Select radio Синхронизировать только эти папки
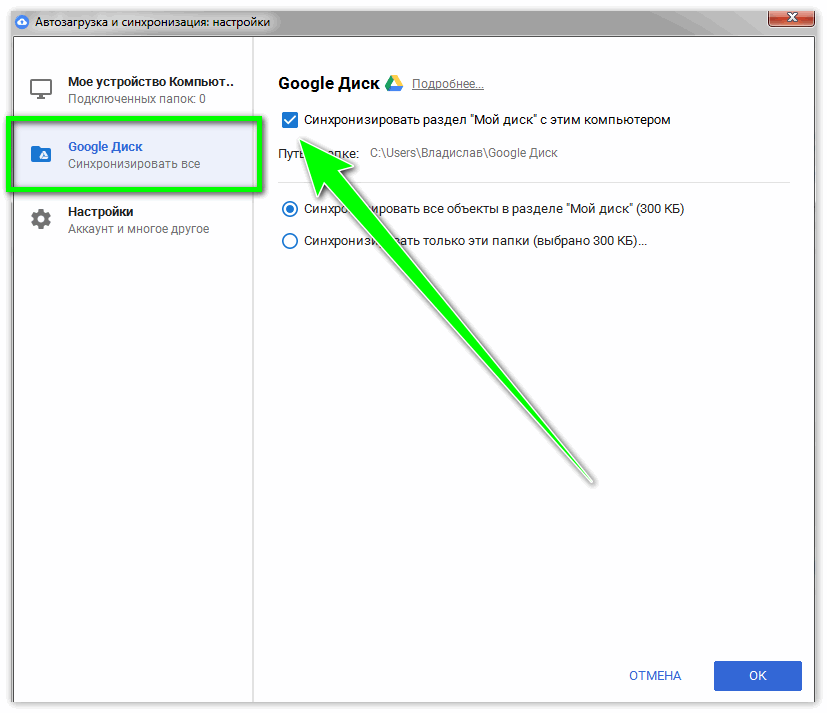 (290, 241)
